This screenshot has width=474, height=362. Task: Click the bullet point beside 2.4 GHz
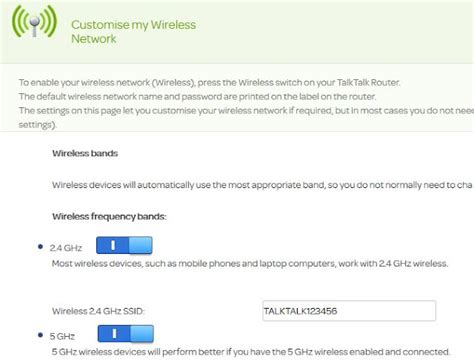(40, 247)
